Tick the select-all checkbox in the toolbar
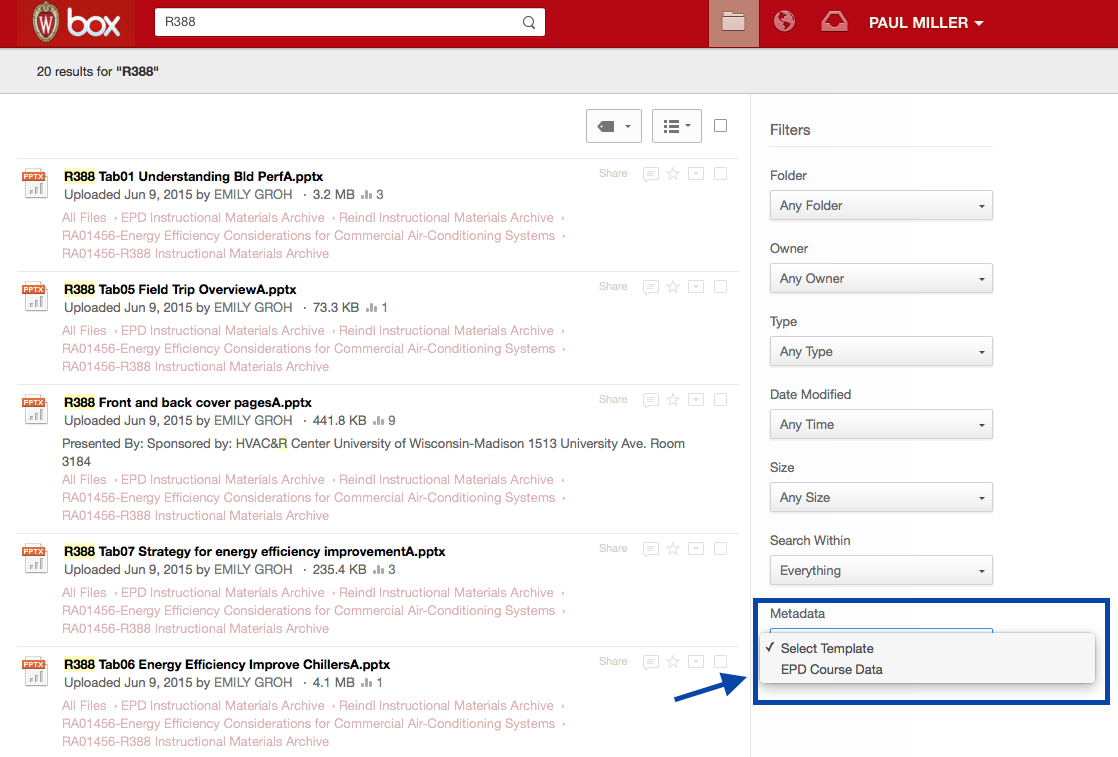The width and height of the screenshot is (1118, 757). tap(721, 125)
